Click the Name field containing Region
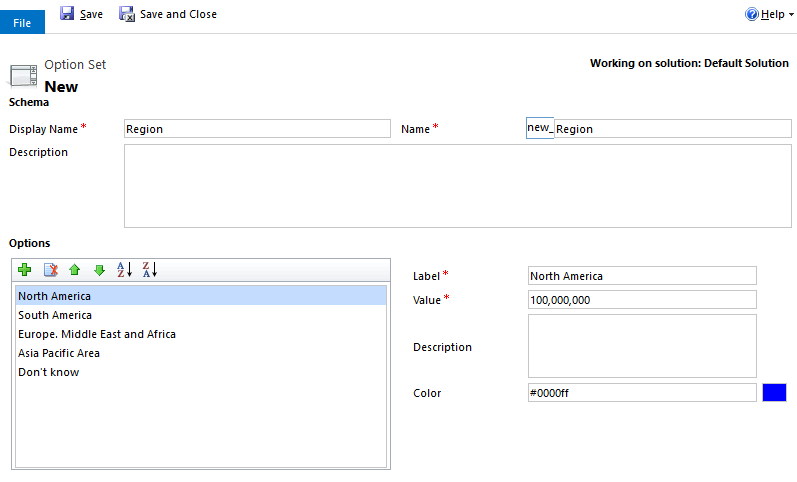Screen dimensions: 797x482 tap(672, 129)
